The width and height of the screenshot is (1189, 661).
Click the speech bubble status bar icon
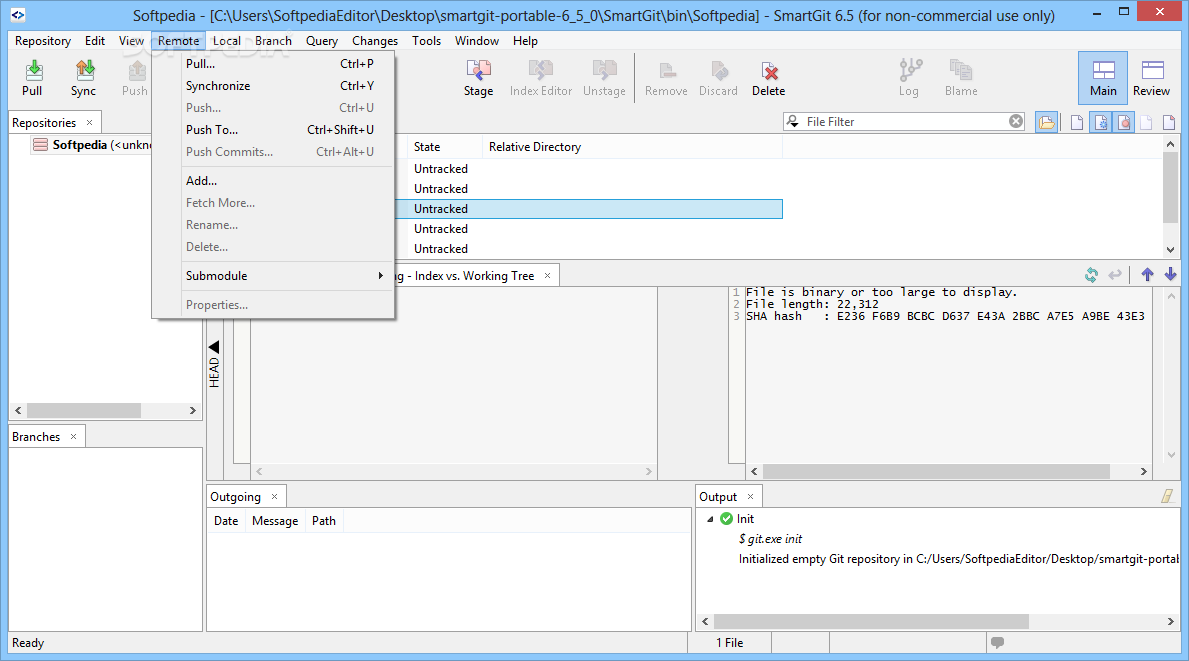click(x=997, y=643)
